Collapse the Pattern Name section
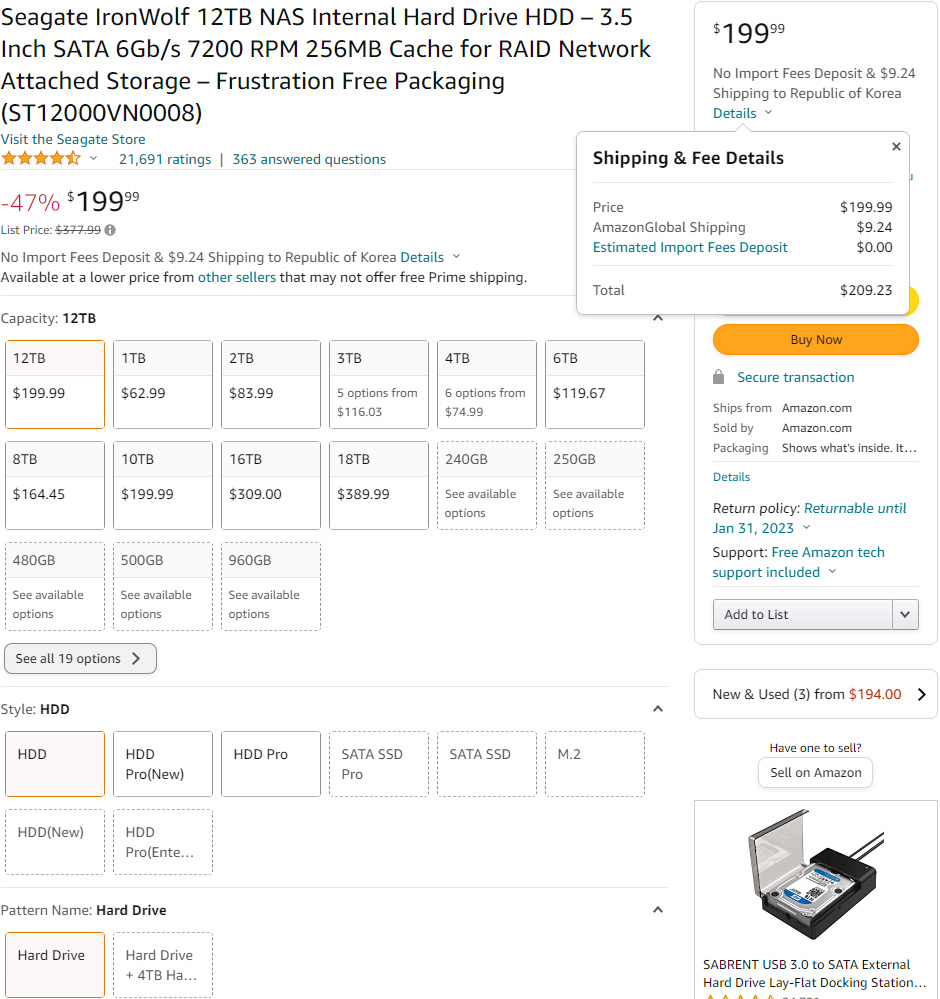Screen dimensions: 940x999 click(658, 910)
